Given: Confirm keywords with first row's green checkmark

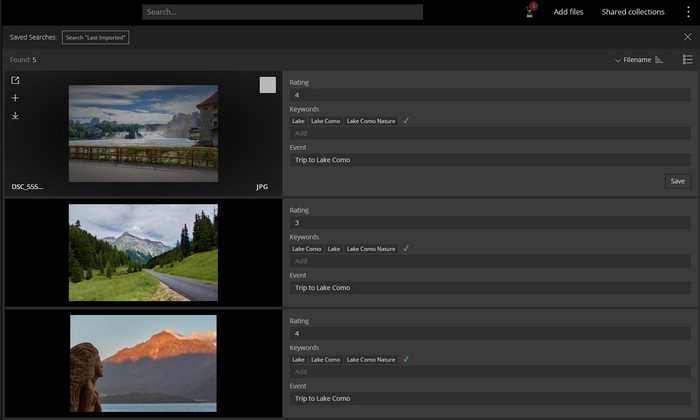Looking at the screenshot, I should coord(406,121).
